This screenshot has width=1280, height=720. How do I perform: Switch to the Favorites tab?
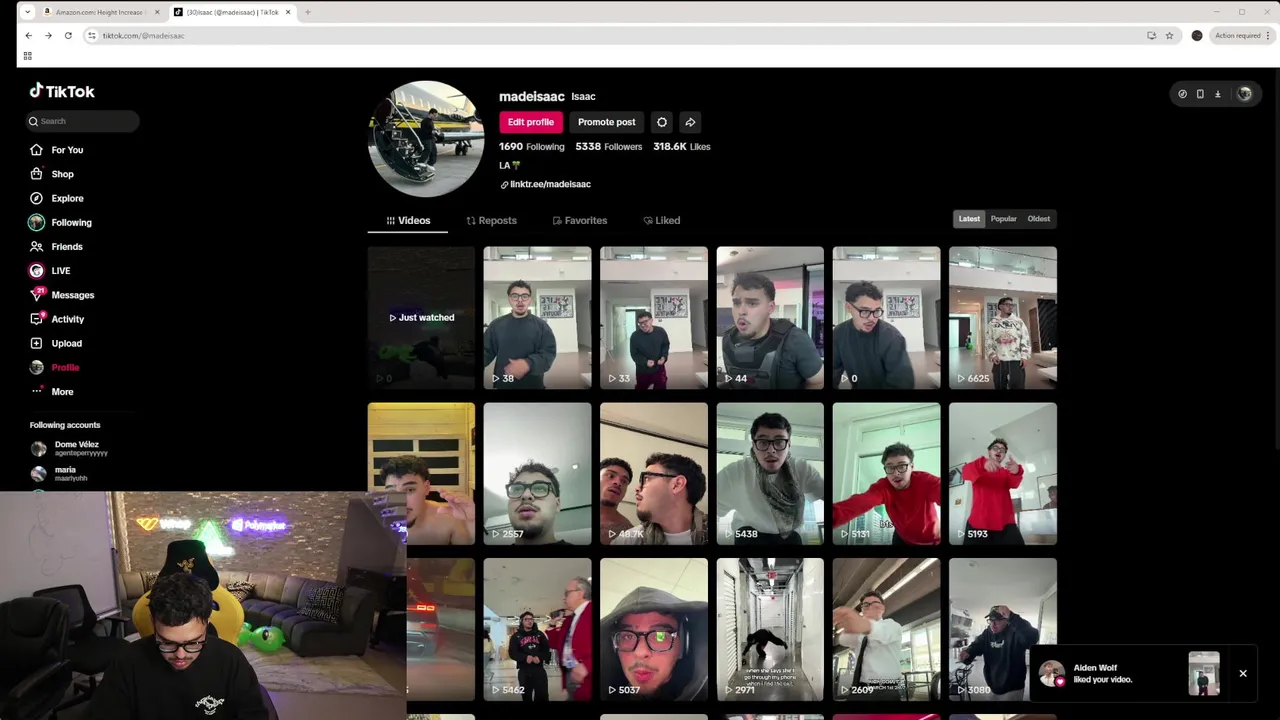578,221
